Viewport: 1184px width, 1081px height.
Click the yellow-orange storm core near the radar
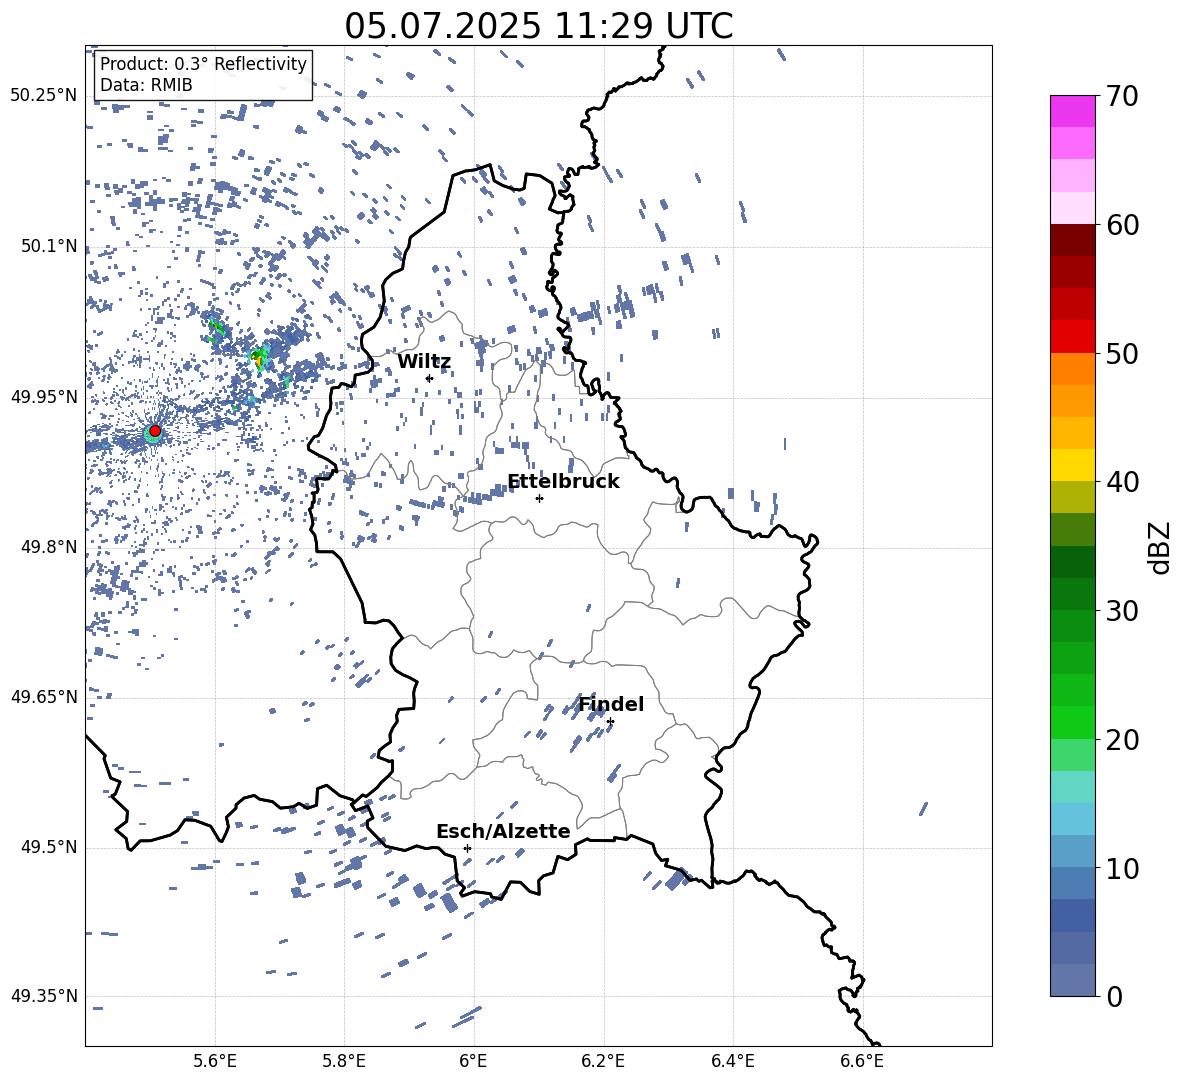[261, 361]
